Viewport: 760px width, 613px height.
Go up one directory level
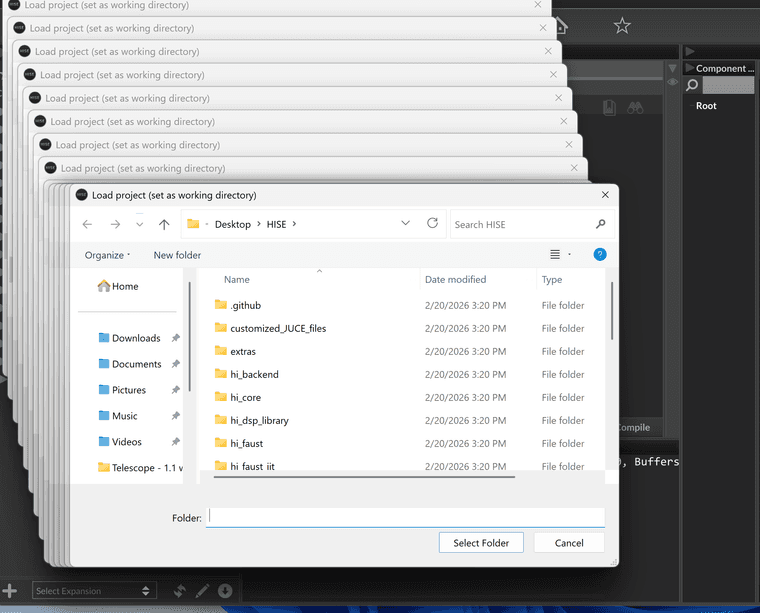164,224
